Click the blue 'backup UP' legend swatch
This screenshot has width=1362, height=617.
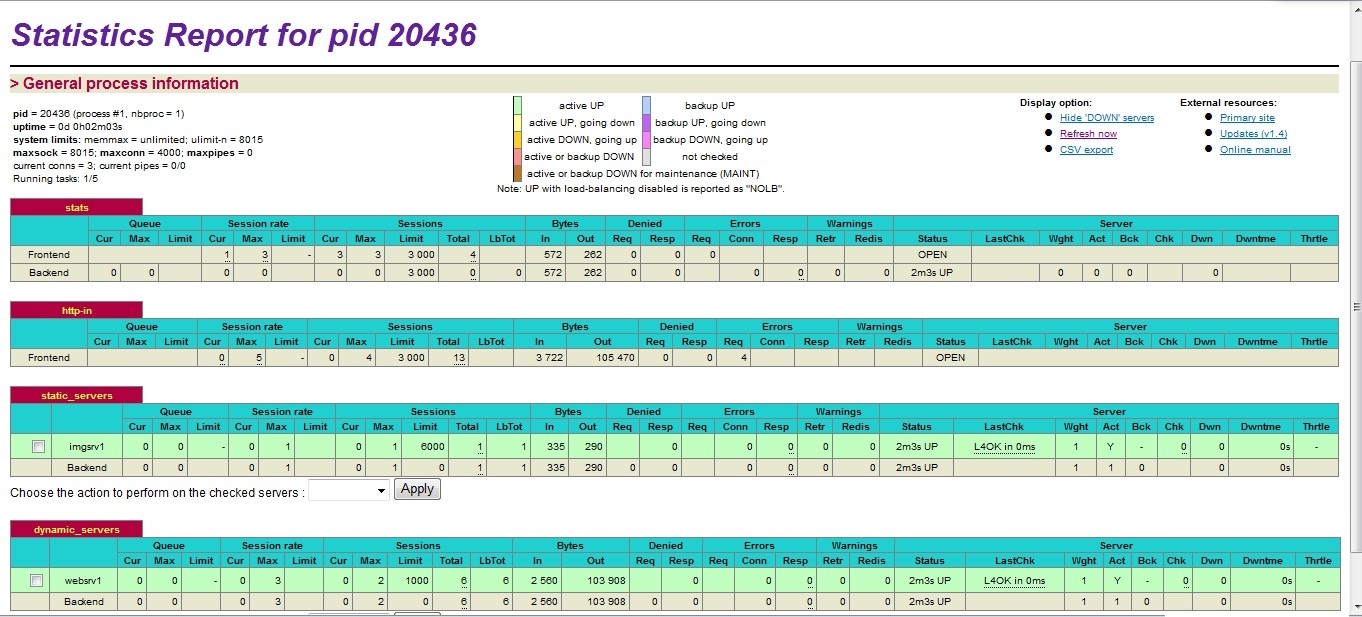point(646,105)
